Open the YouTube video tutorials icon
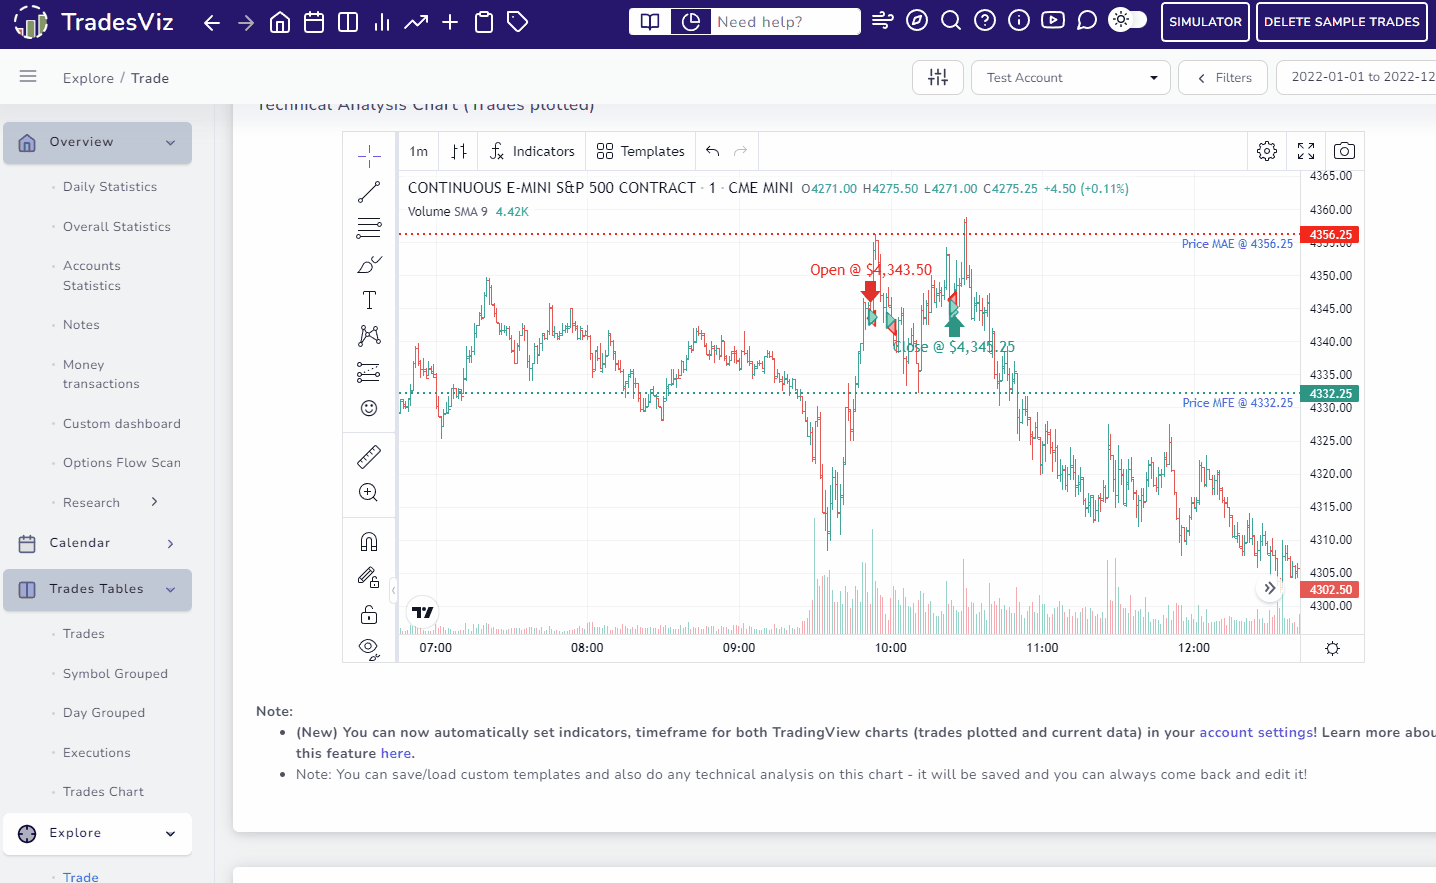 [1053, 20]
